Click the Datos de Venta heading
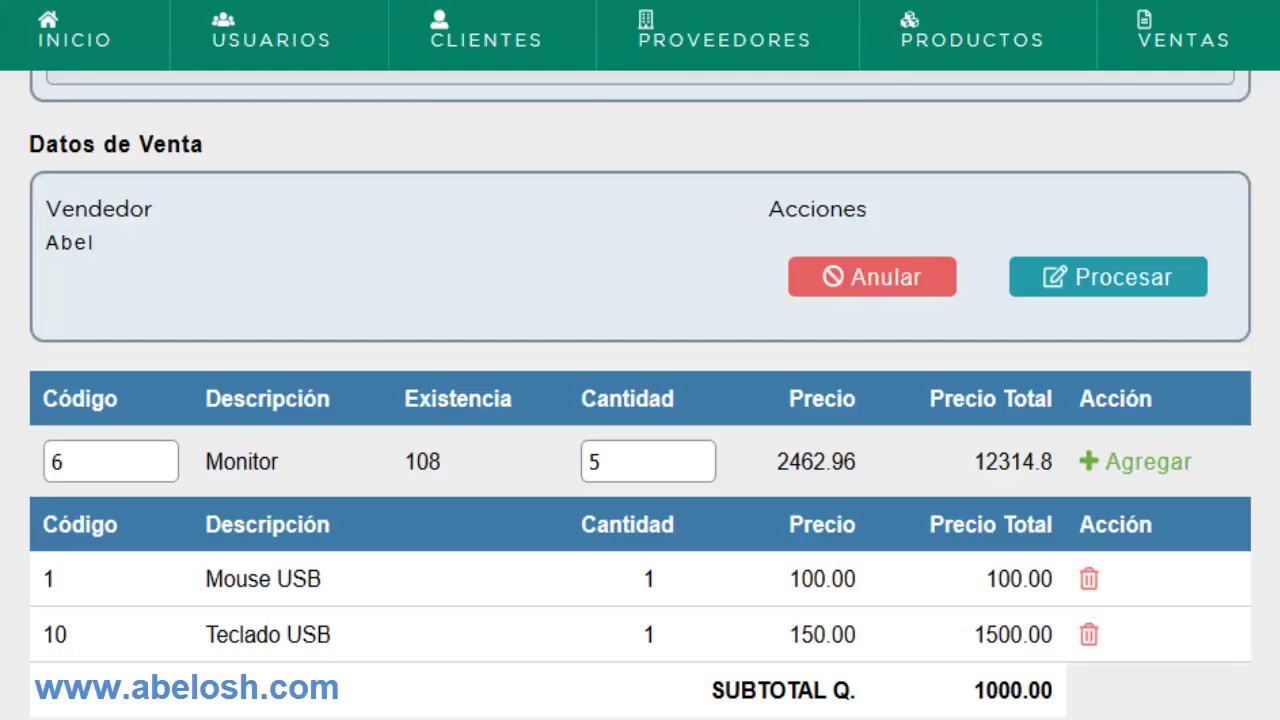The width and height of the screenshot is (1280, 720). [x=116, y=144]
